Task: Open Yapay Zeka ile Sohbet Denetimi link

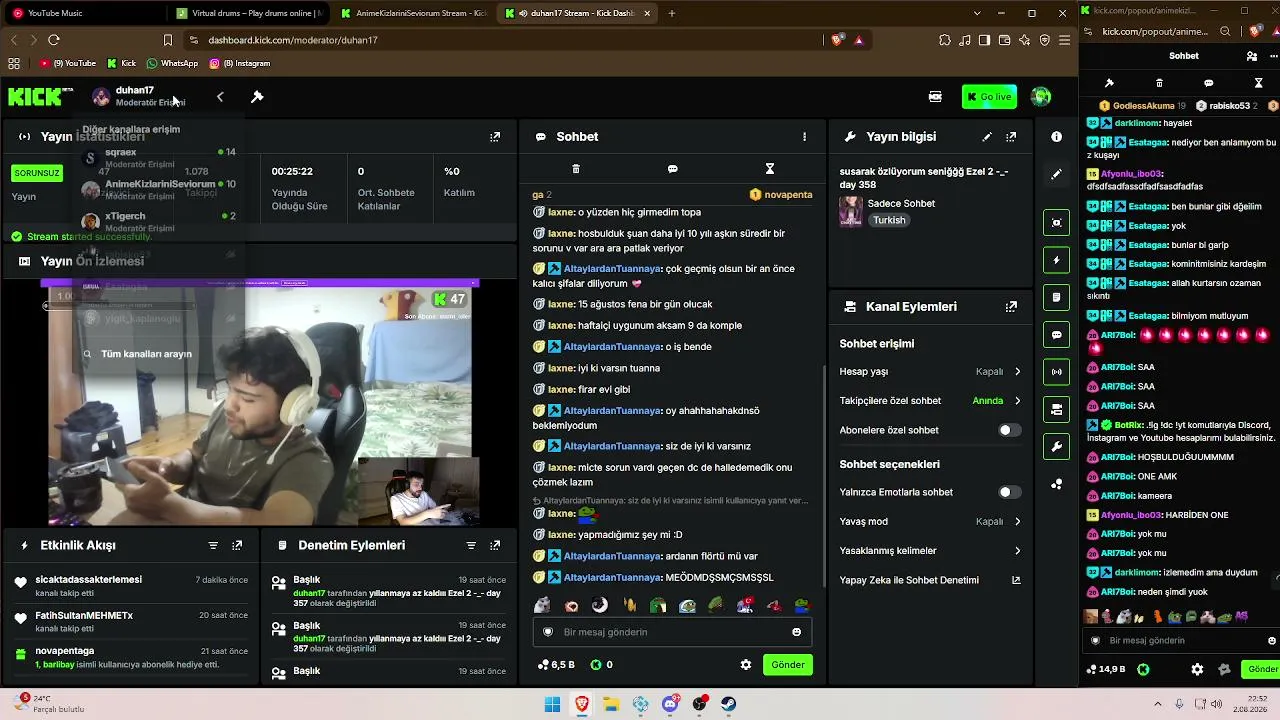Action: click(930, 580)
